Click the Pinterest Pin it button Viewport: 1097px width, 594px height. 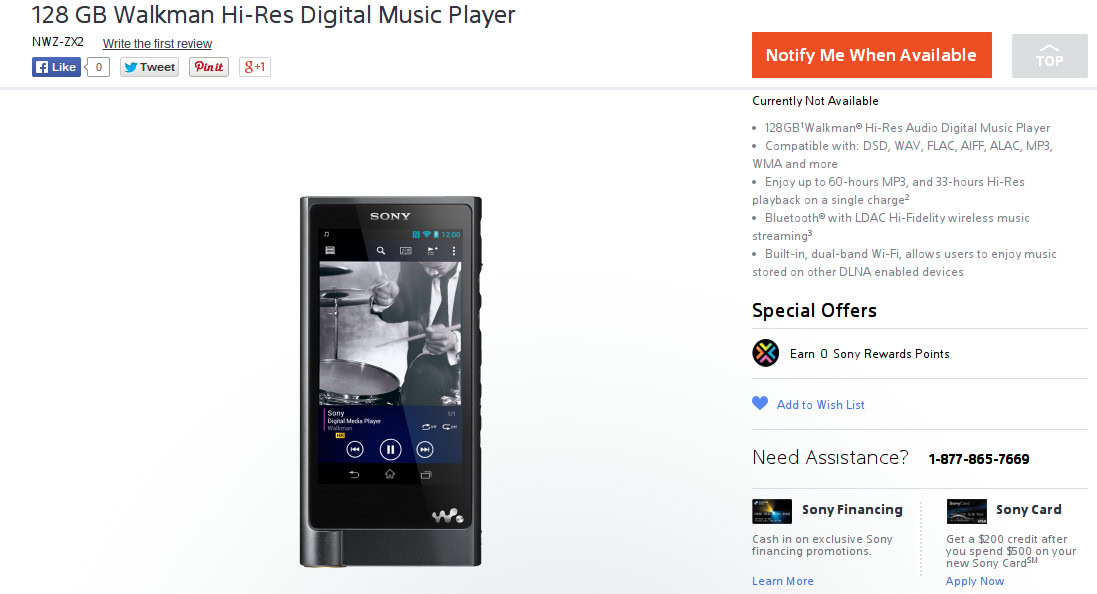[x=208, y=67]
